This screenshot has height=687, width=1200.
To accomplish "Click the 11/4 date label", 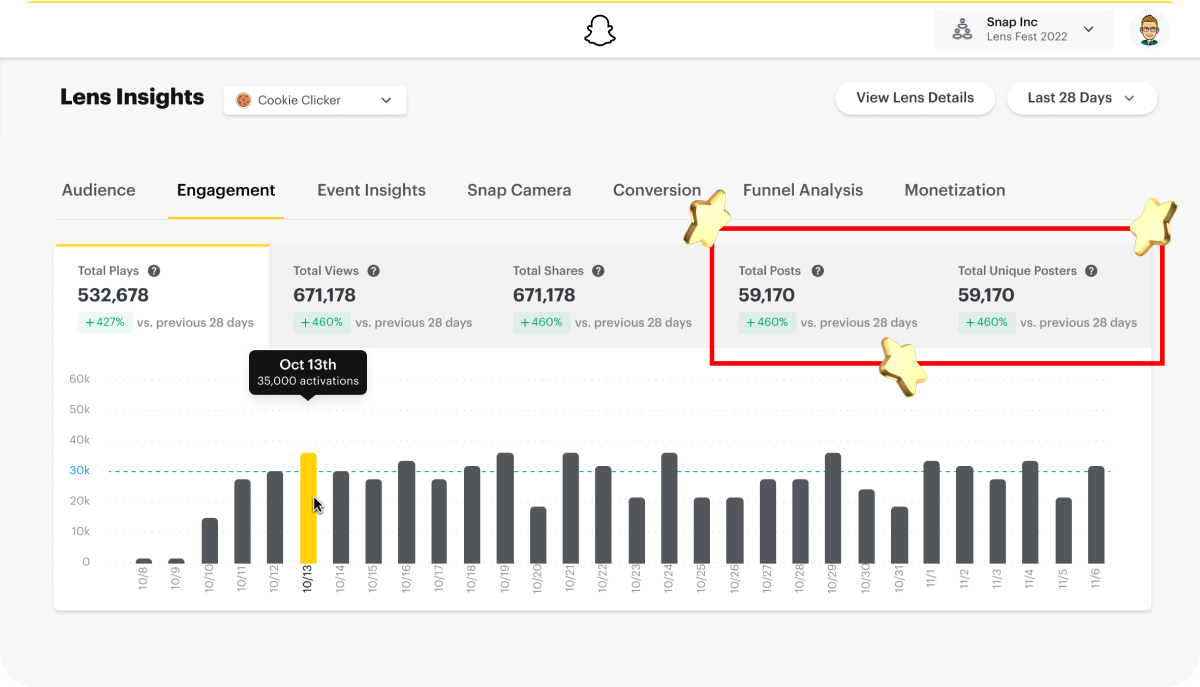I will tap(1030, 580).
